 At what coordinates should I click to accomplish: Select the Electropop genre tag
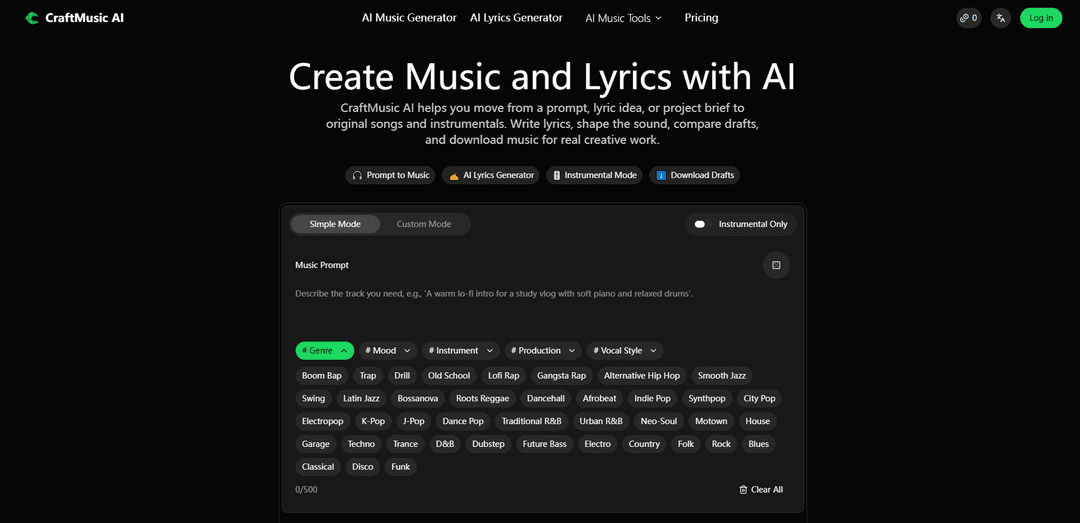(x=322, y=421)
